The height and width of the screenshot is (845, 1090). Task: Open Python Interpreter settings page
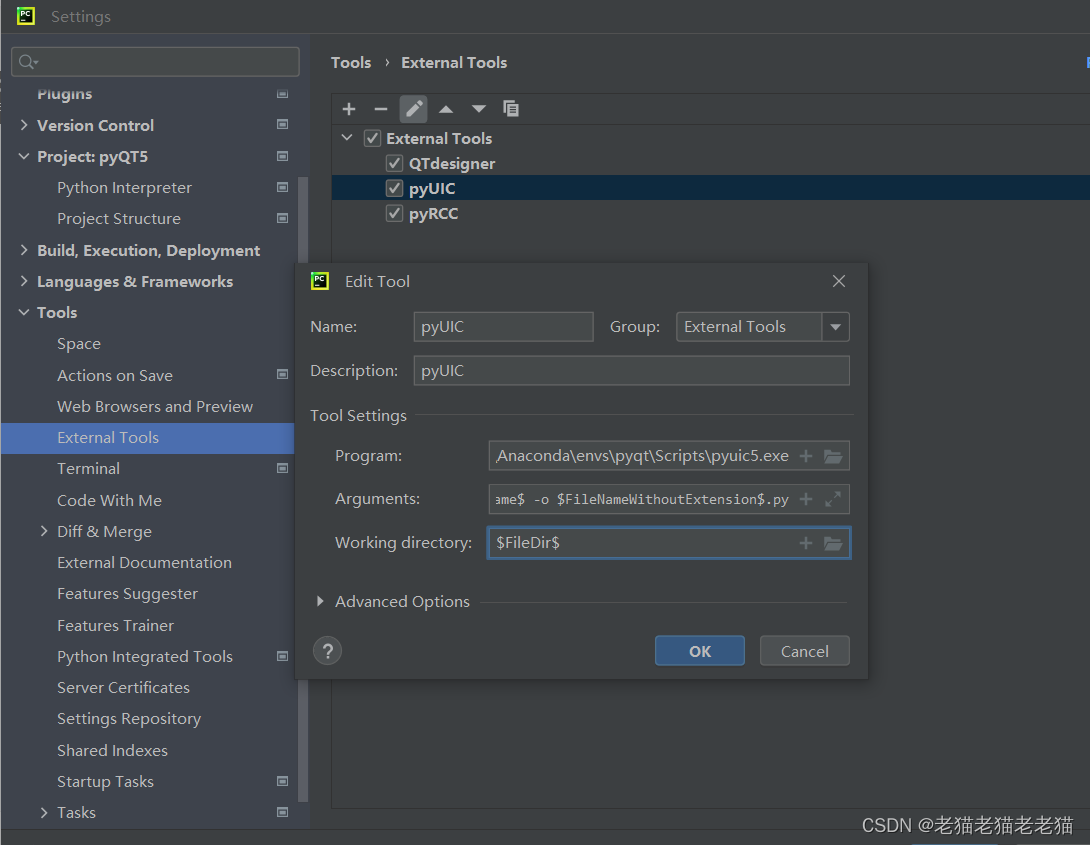click(124, 188)
